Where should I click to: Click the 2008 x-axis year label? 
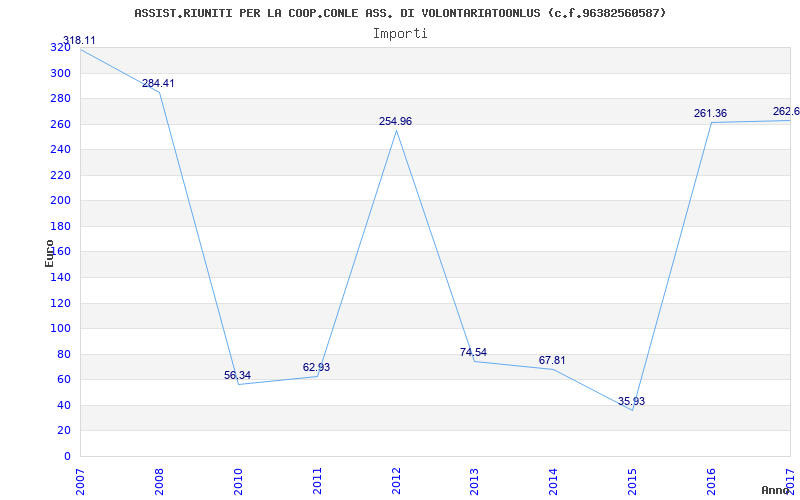[x=159, y=481]
